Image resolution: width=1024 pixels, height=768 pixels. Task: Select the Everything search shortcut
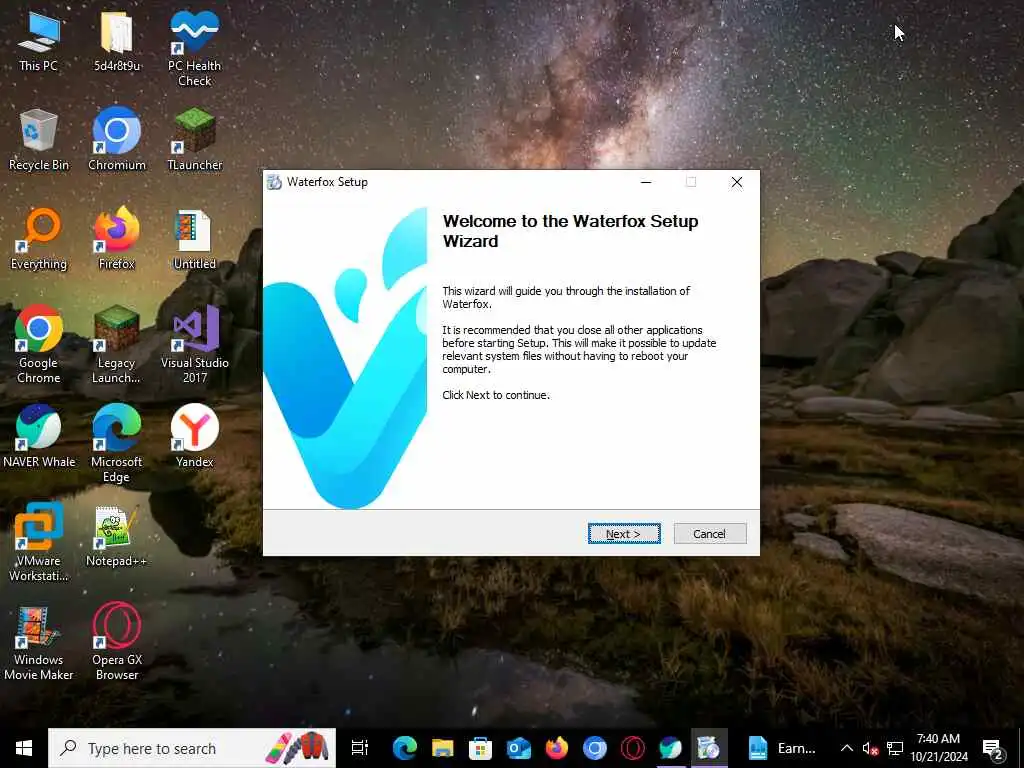[x=38, y=239]
